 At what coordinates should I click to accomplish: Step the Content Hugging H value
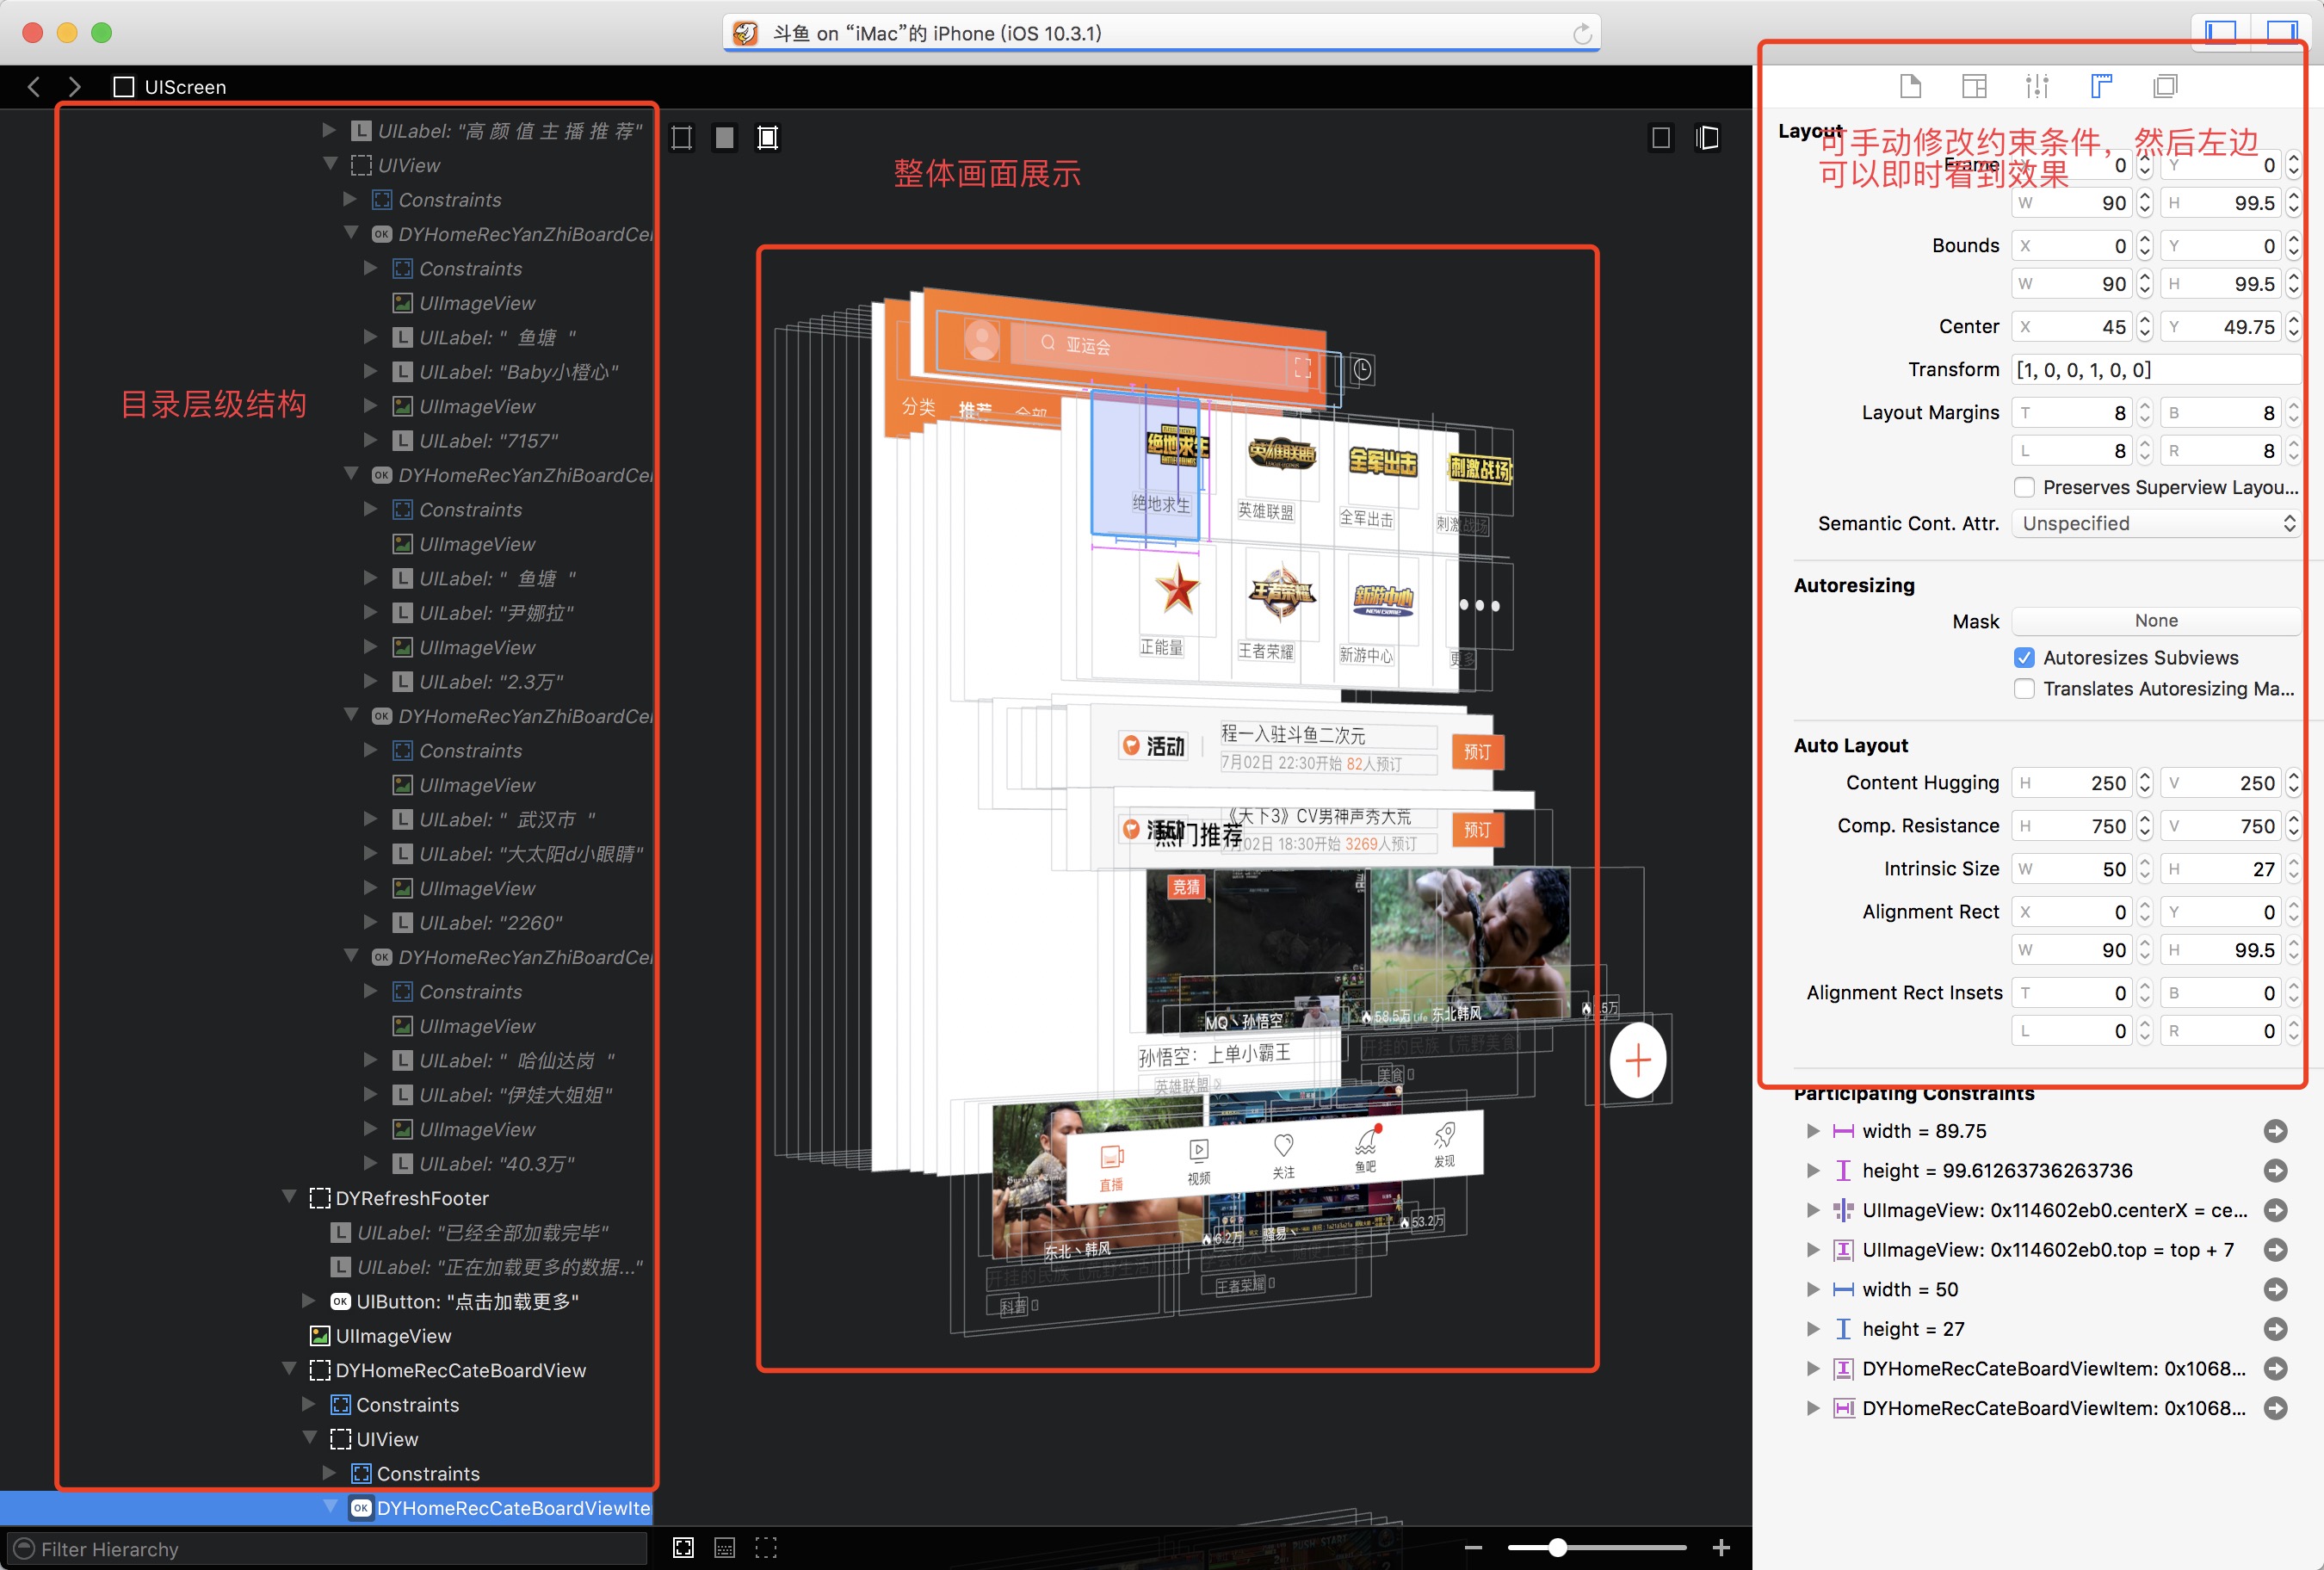2144,783
